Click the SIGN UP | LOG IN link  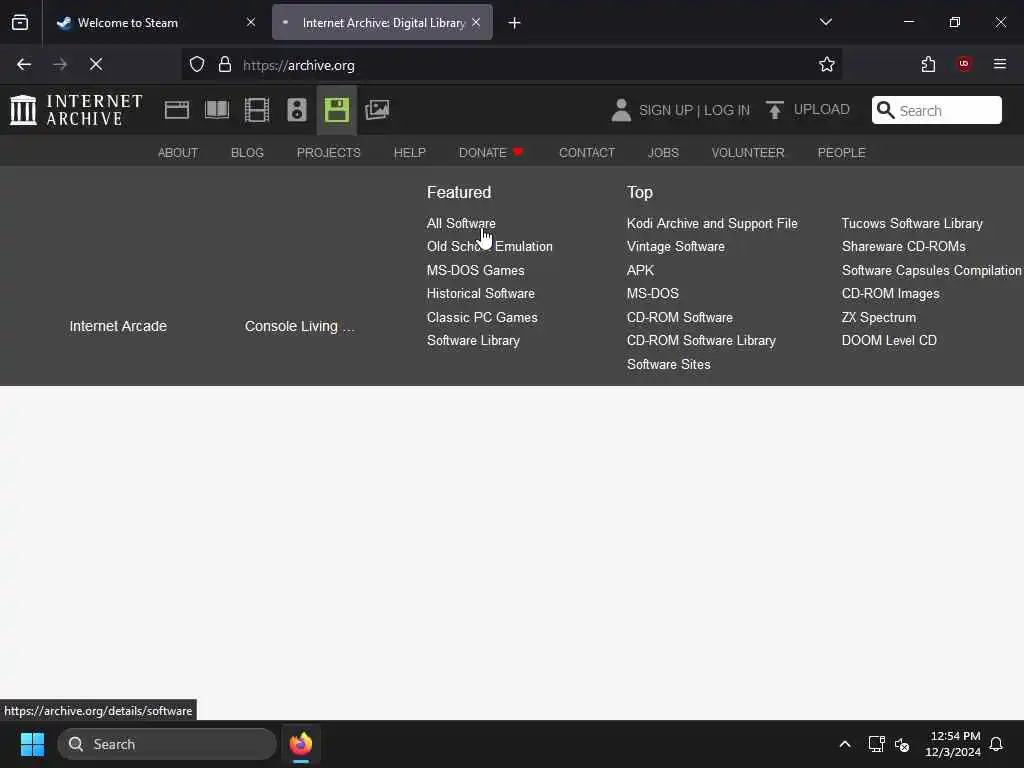click(x=694, y=110)
